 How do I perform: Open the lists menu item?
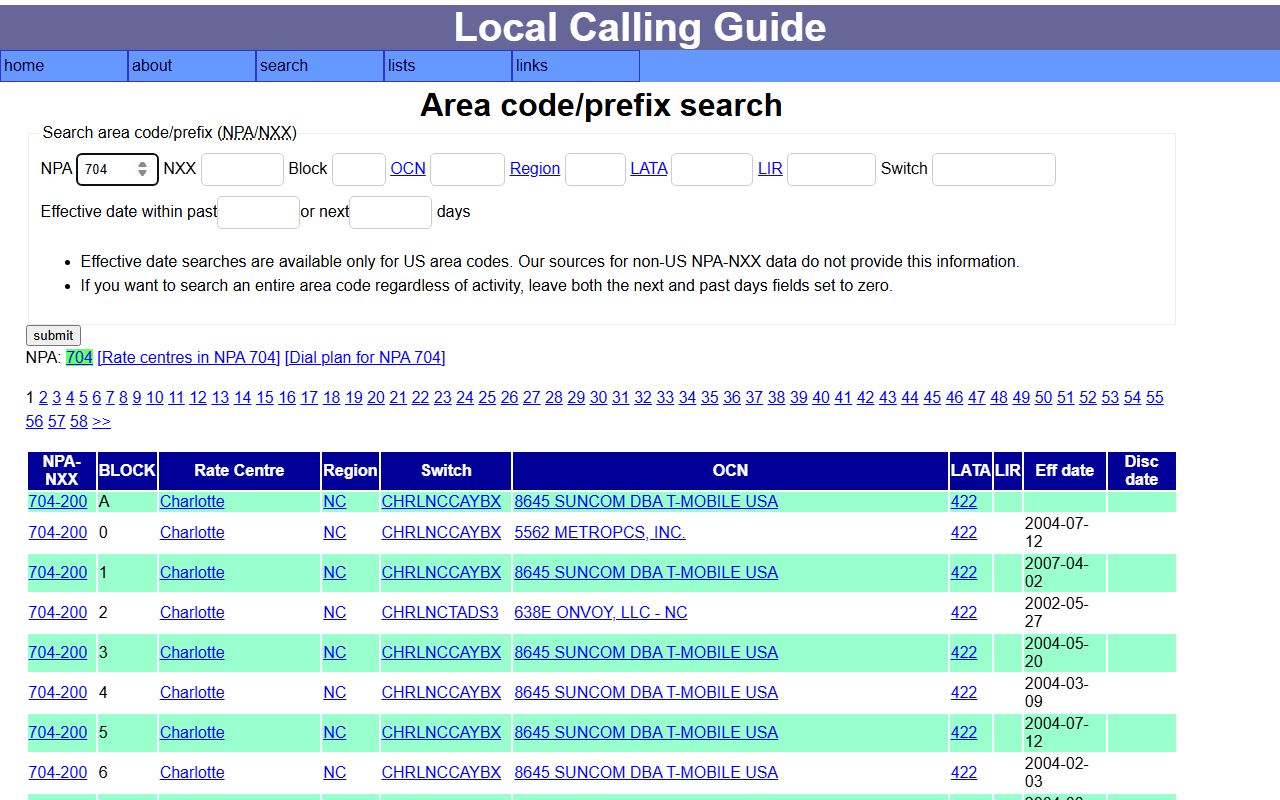pos(448,66)
